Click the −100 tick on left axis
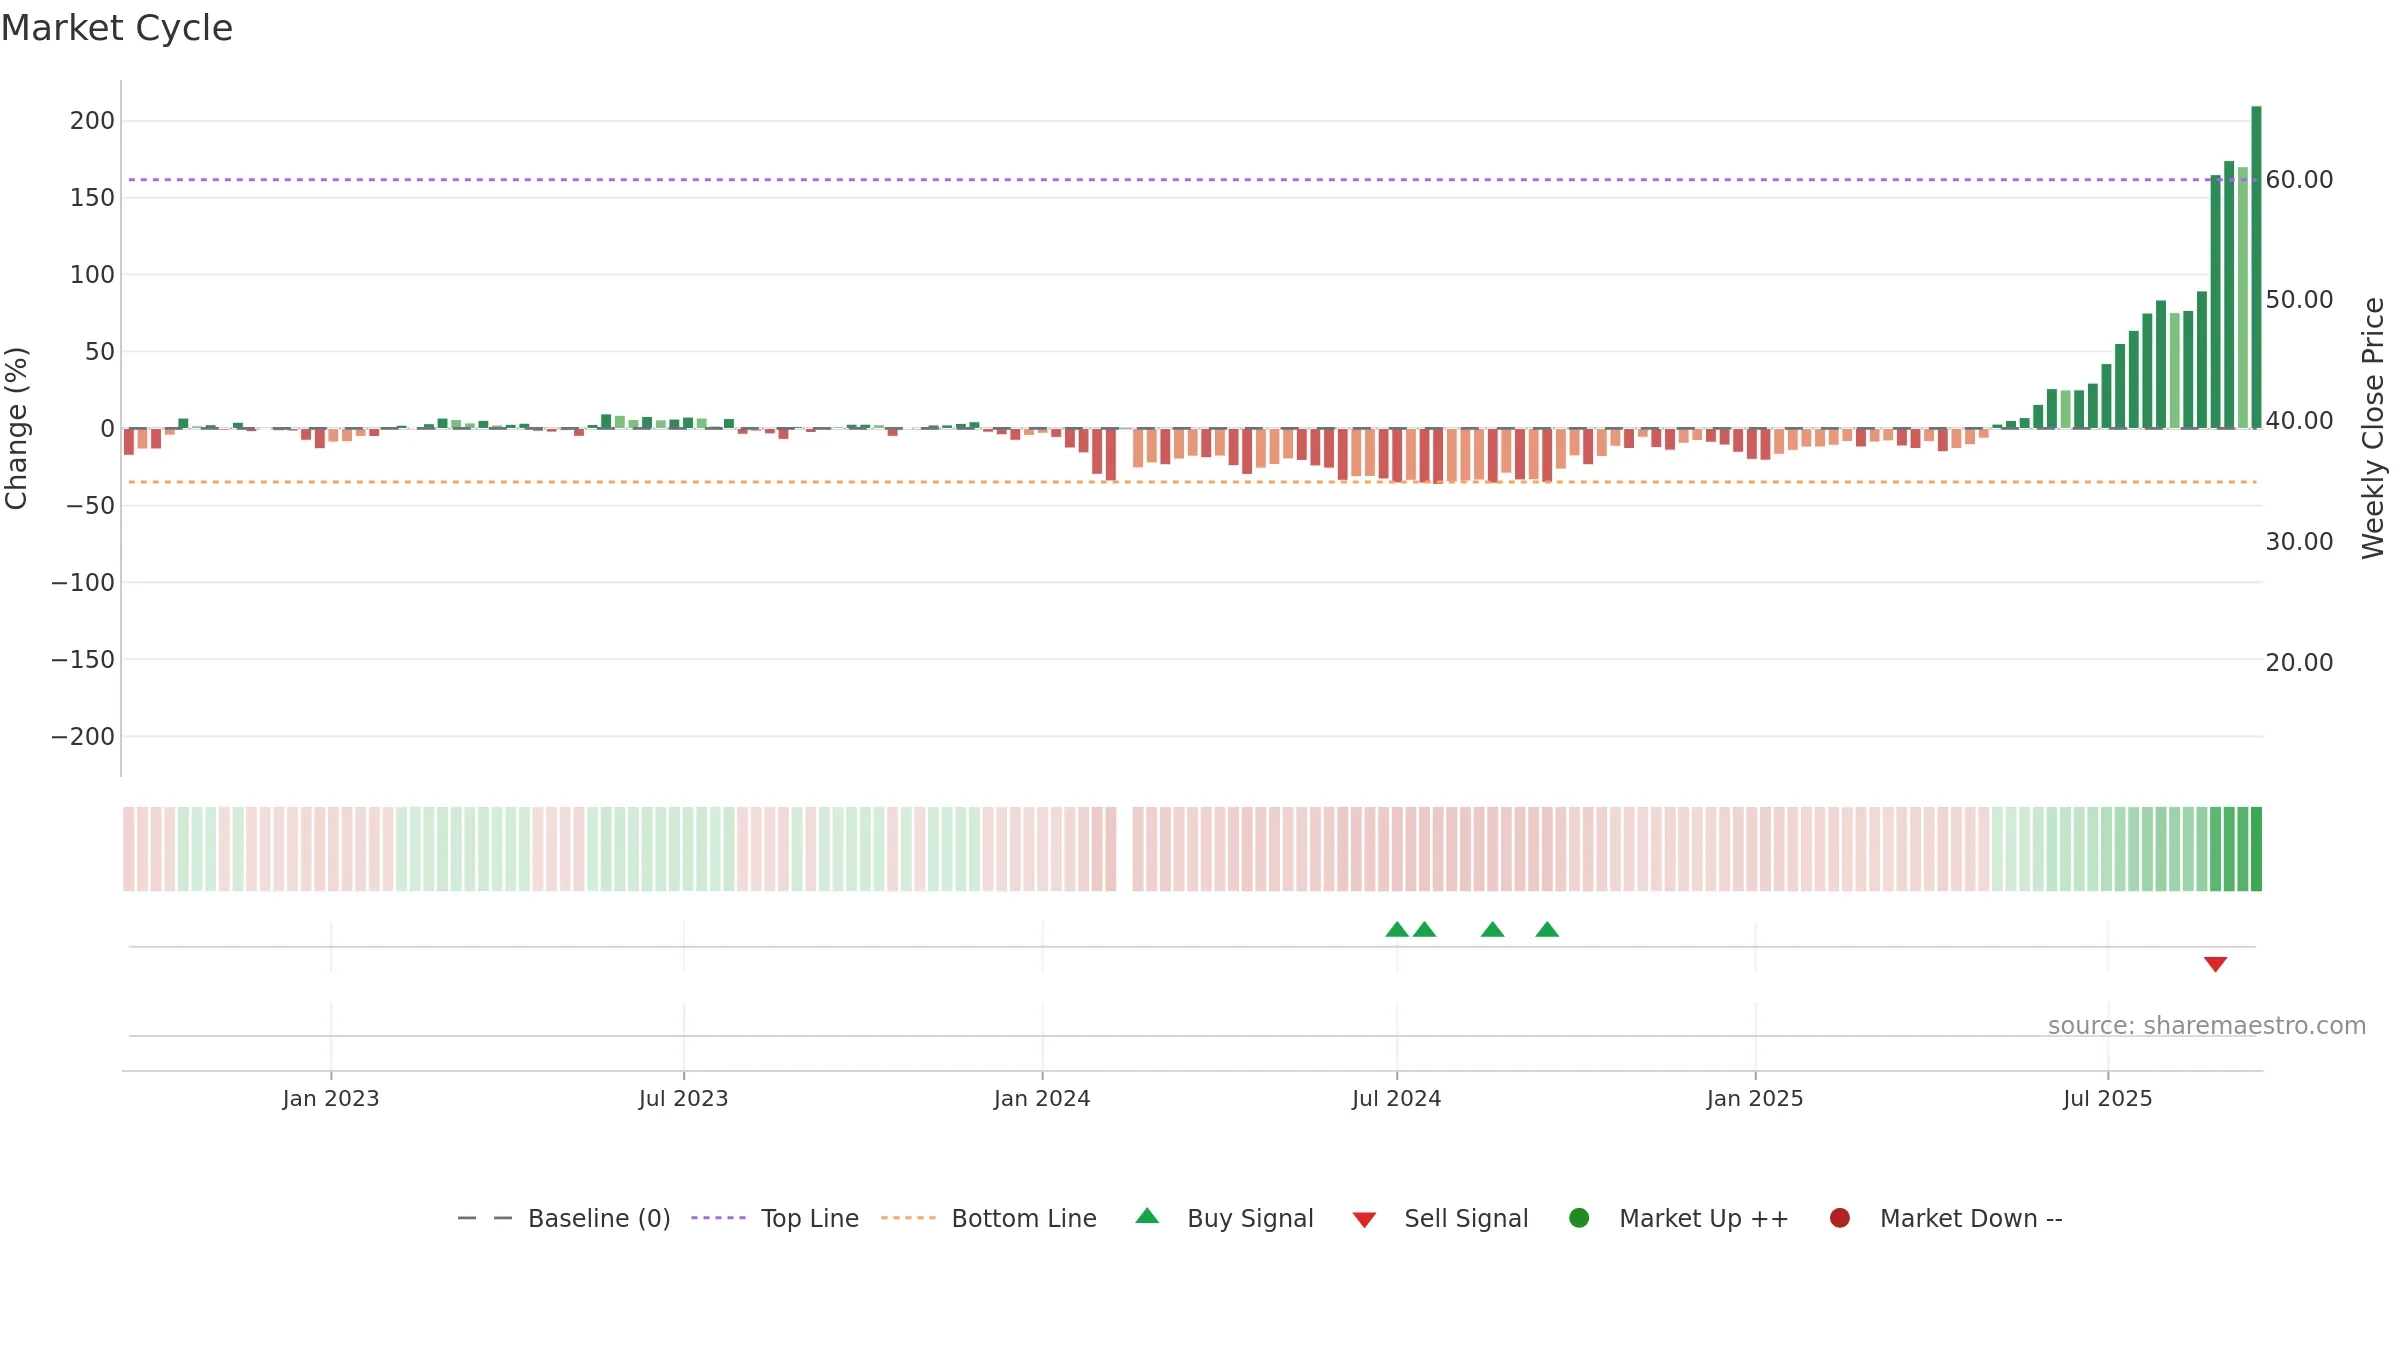Viewport: 2400px width, 1350px height. click(83, 583)
